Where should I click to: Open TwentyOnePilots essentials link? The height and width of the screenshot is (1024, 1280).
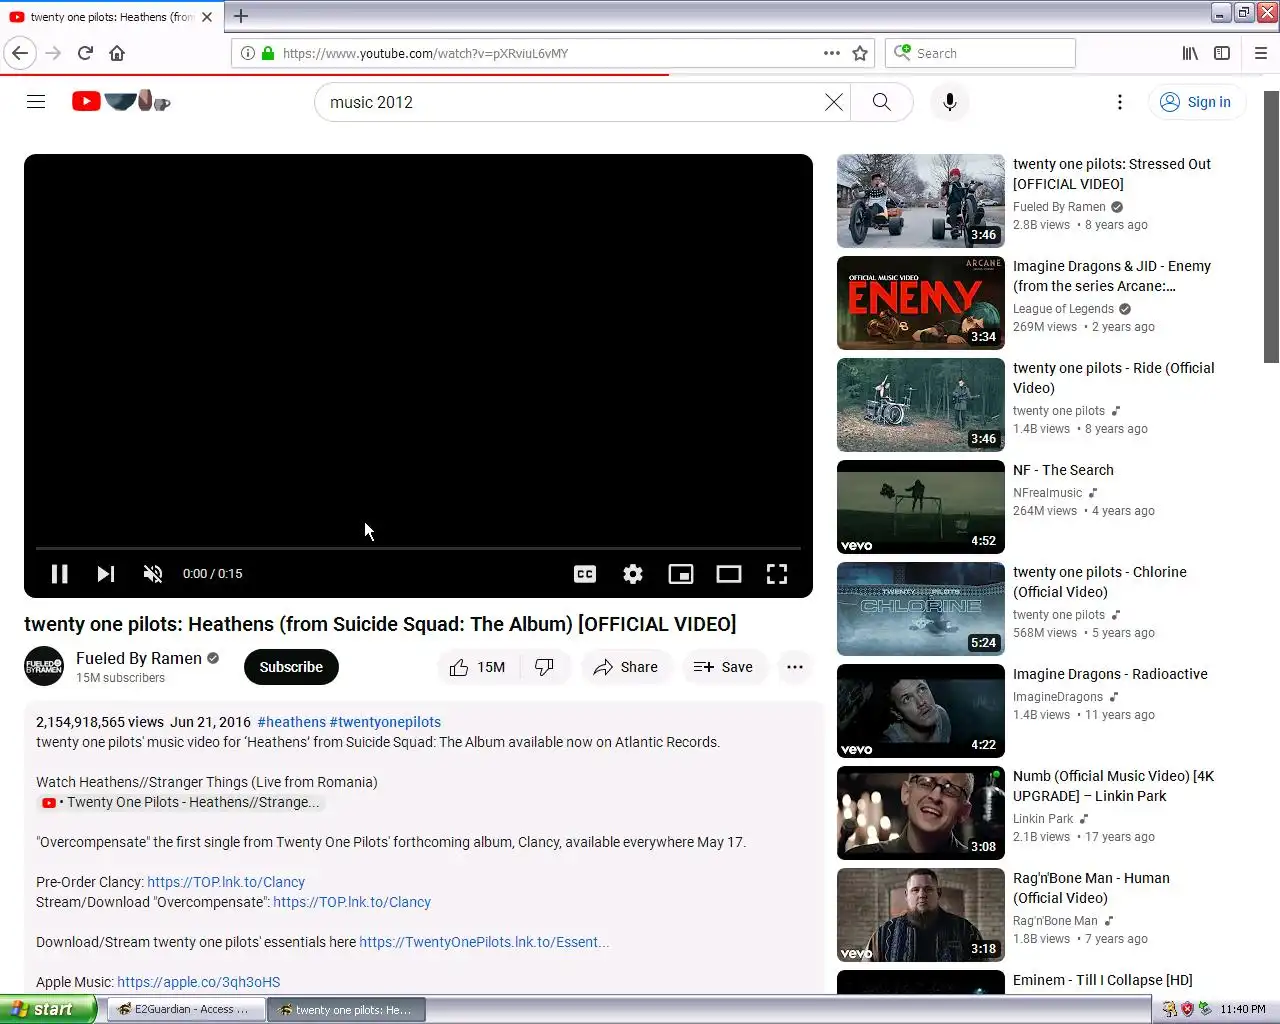point(484,942)
